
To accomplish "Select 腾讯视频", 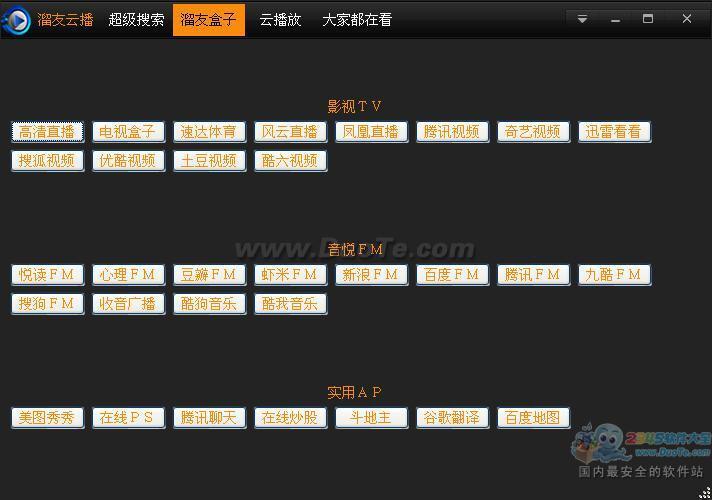I will click(452, 132).
